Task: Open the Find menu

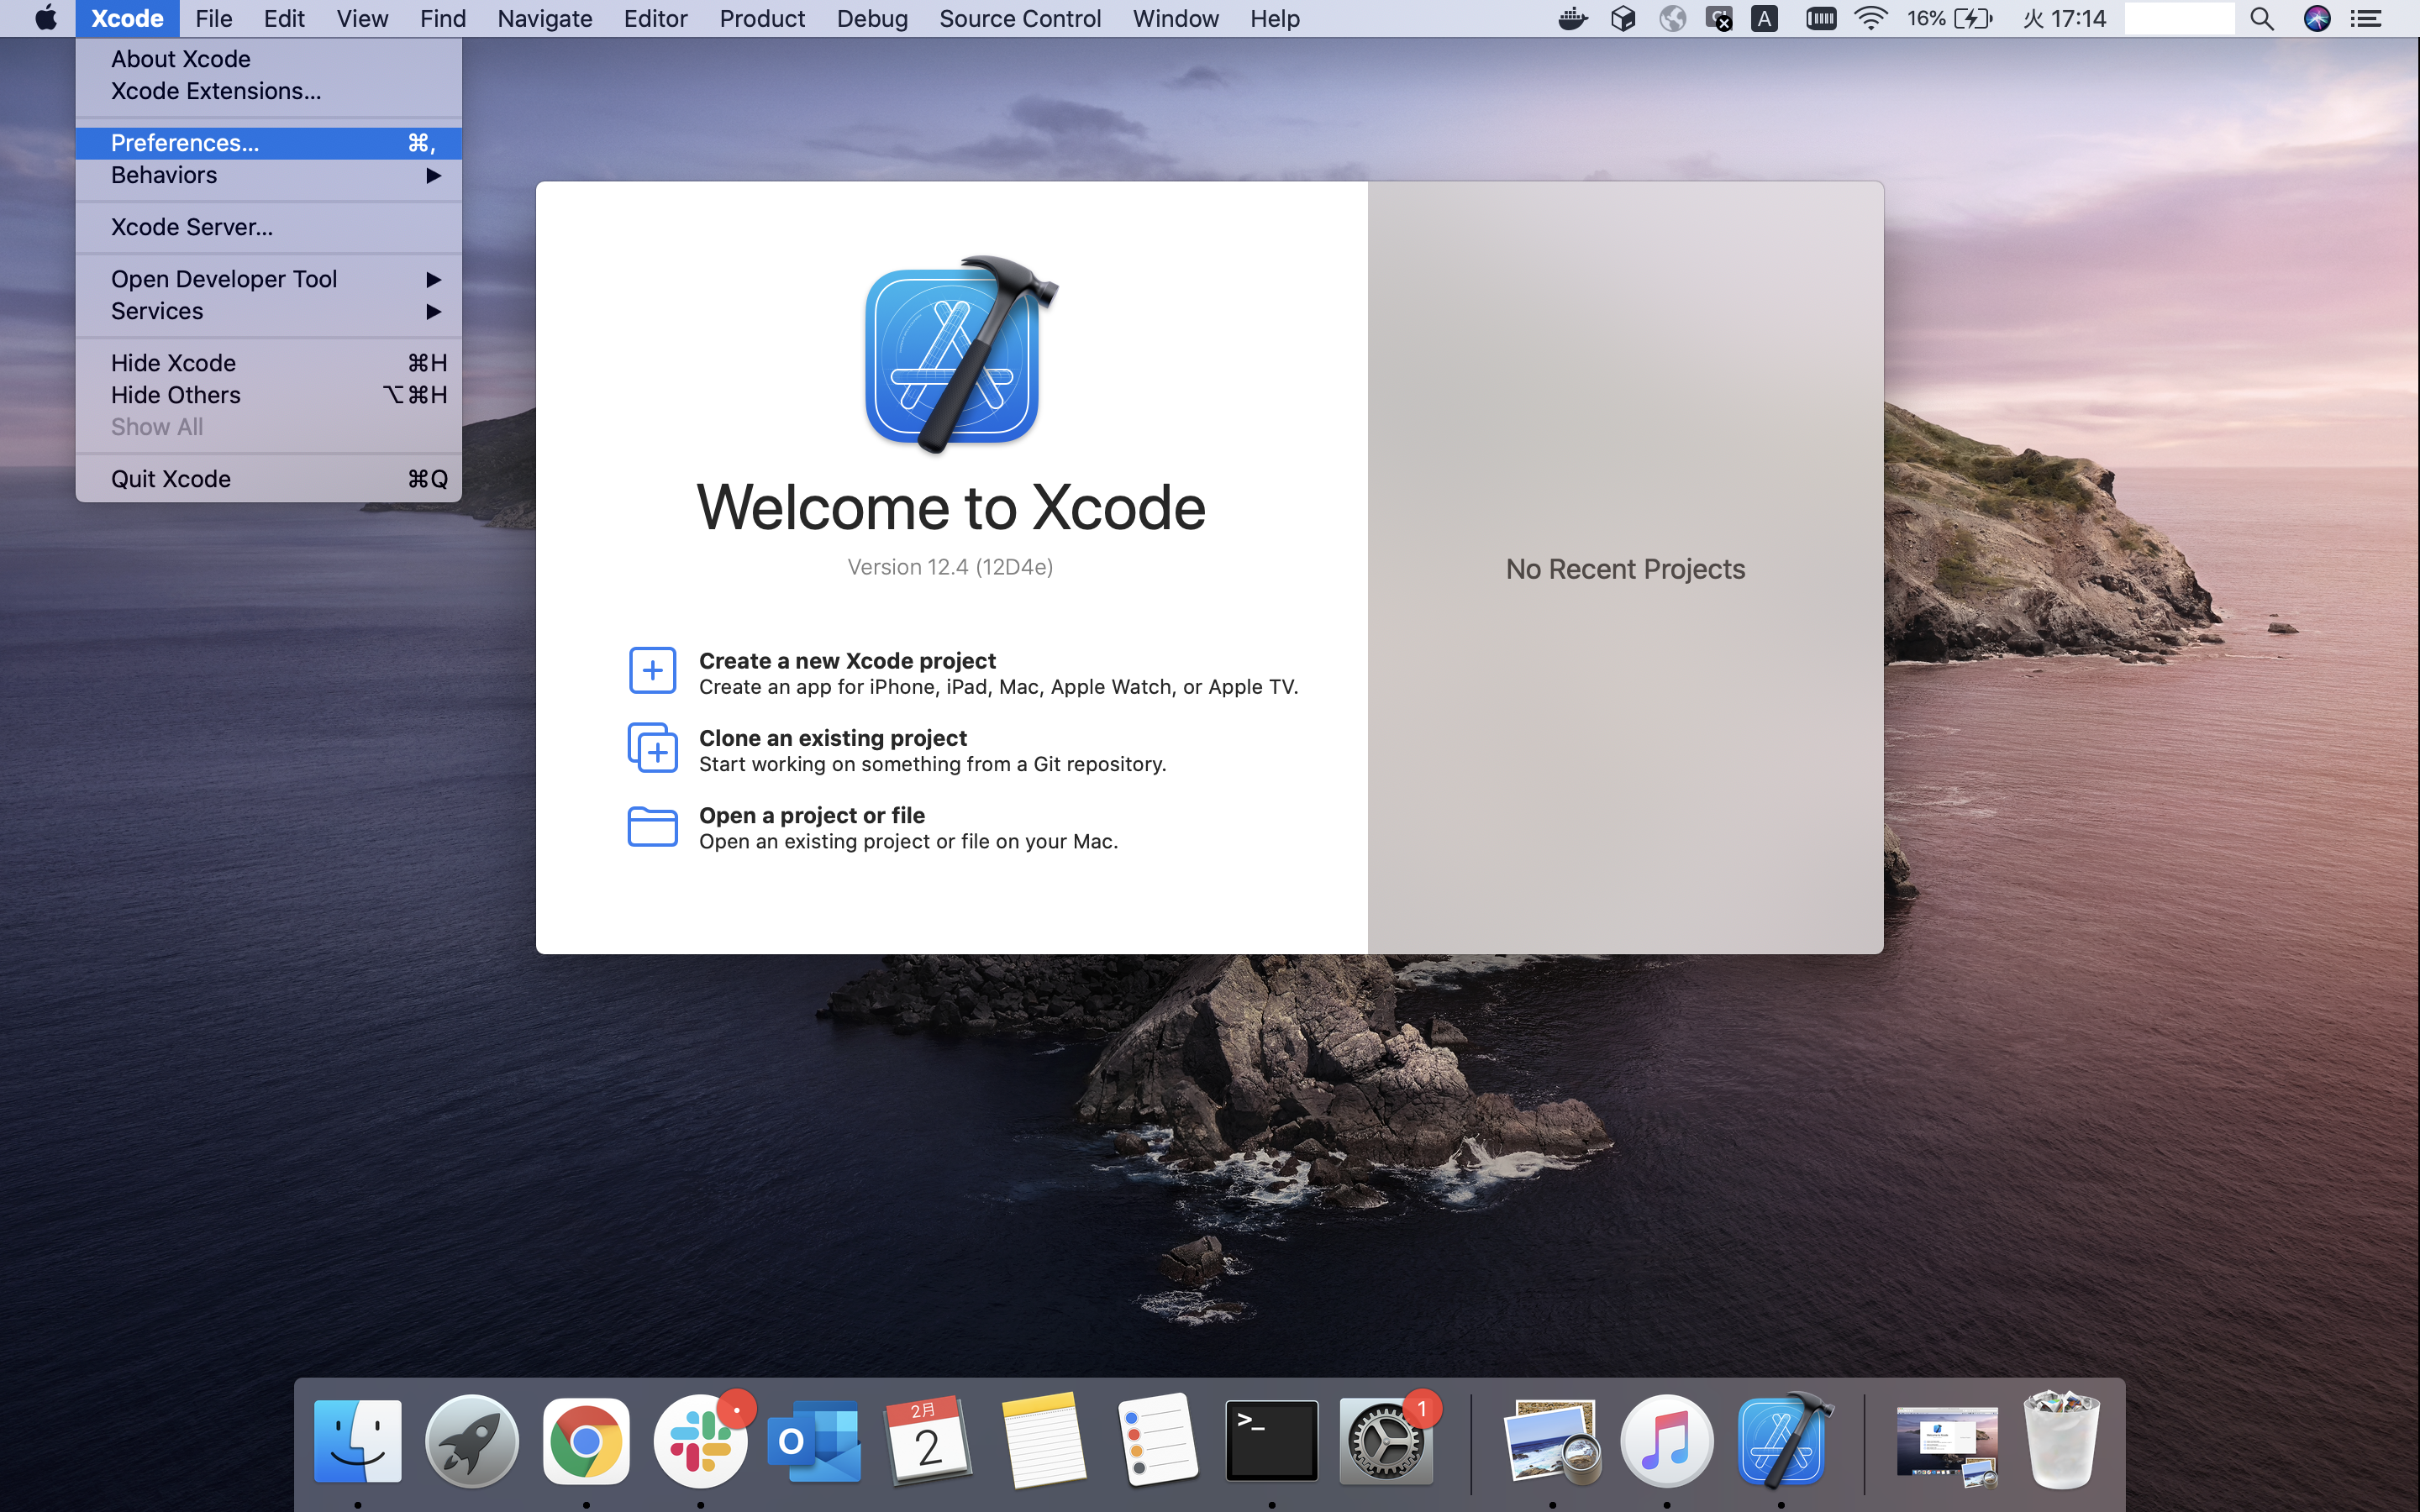Action: [x=443, y=18]
